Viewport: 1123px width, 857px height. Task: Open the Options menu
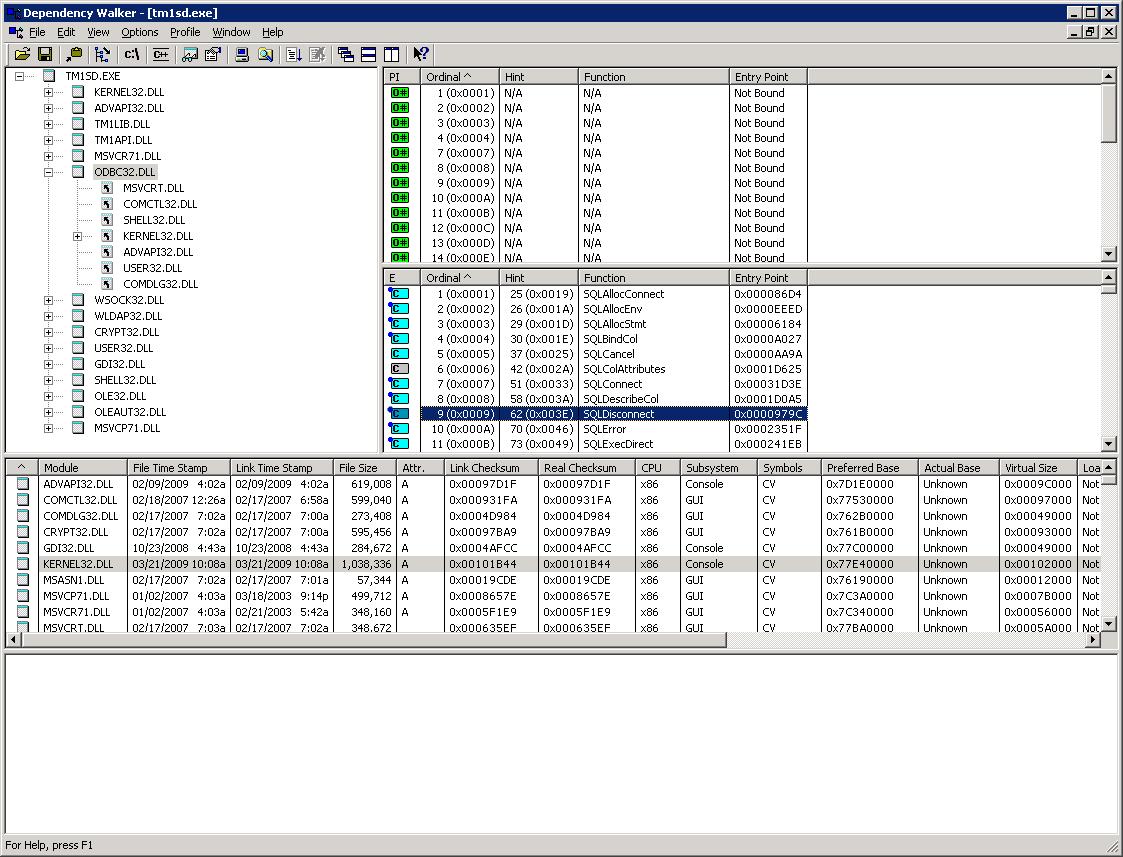[140, 32]
